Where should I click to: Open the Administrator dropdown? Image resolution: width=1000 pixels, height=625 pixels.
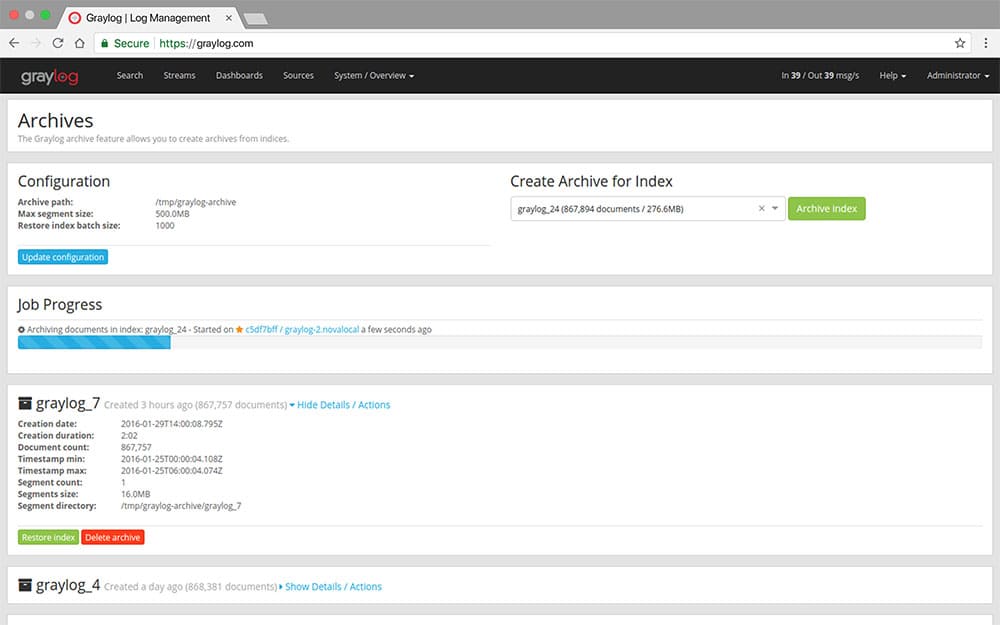[x=958, y=75]
